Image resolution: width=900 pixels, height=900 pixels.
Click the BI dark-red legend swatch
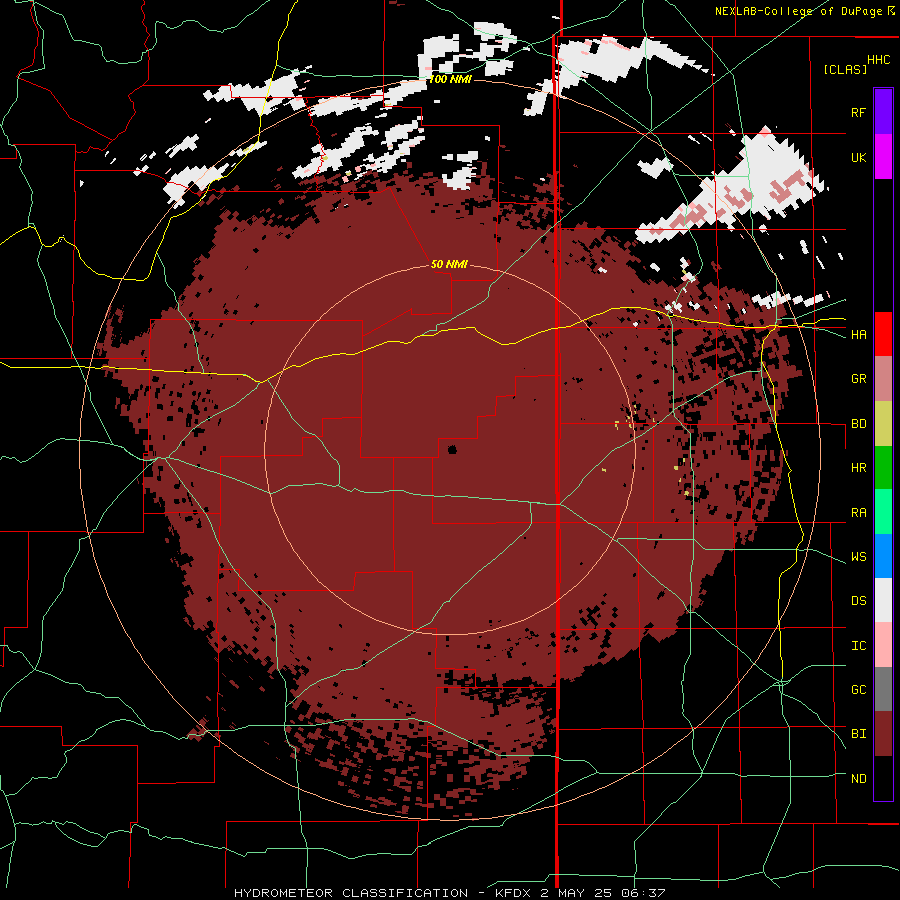tap(883, 734)
